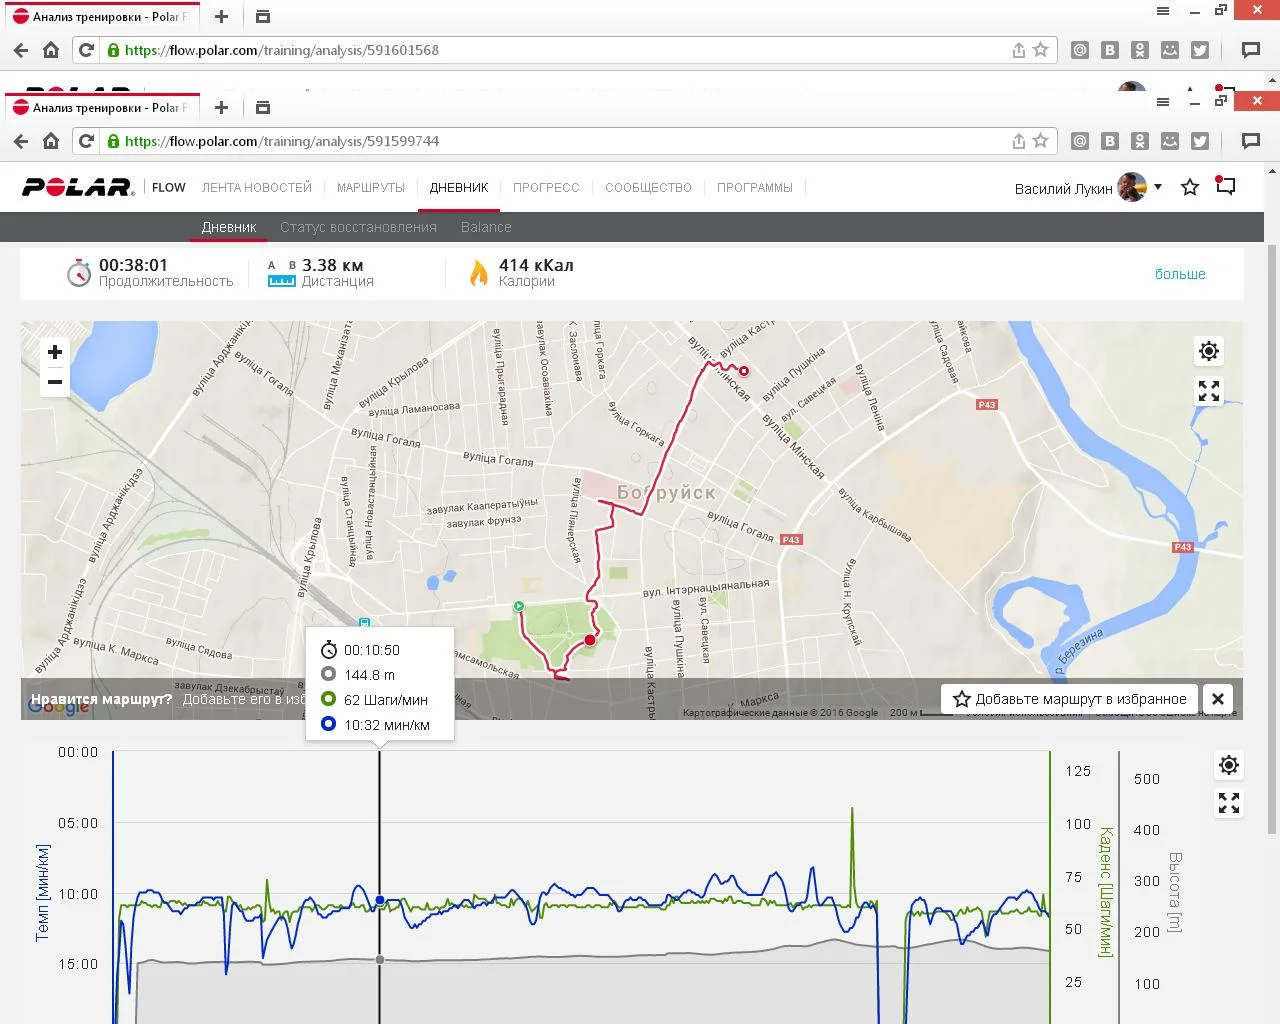Select the background window's Анализ тренировки tab
The image size is (1280, 1024).
pos(102,16)
